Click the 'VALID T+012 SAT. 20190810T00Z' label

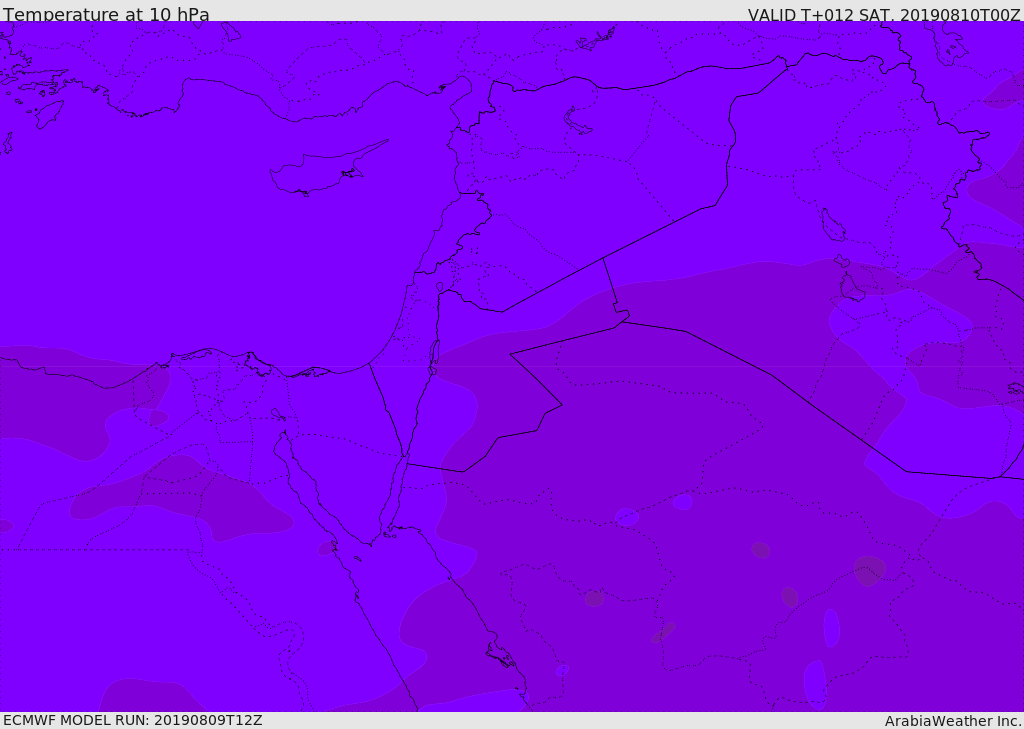pyautogui.click(x=884, y=14)
